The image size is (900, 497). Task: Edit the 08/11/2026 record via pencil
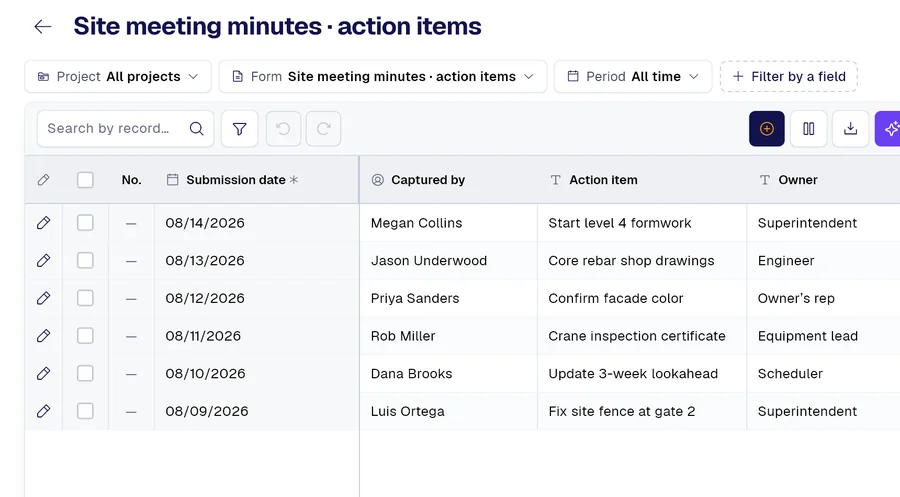pyautogui.click(x=43, y=336)
